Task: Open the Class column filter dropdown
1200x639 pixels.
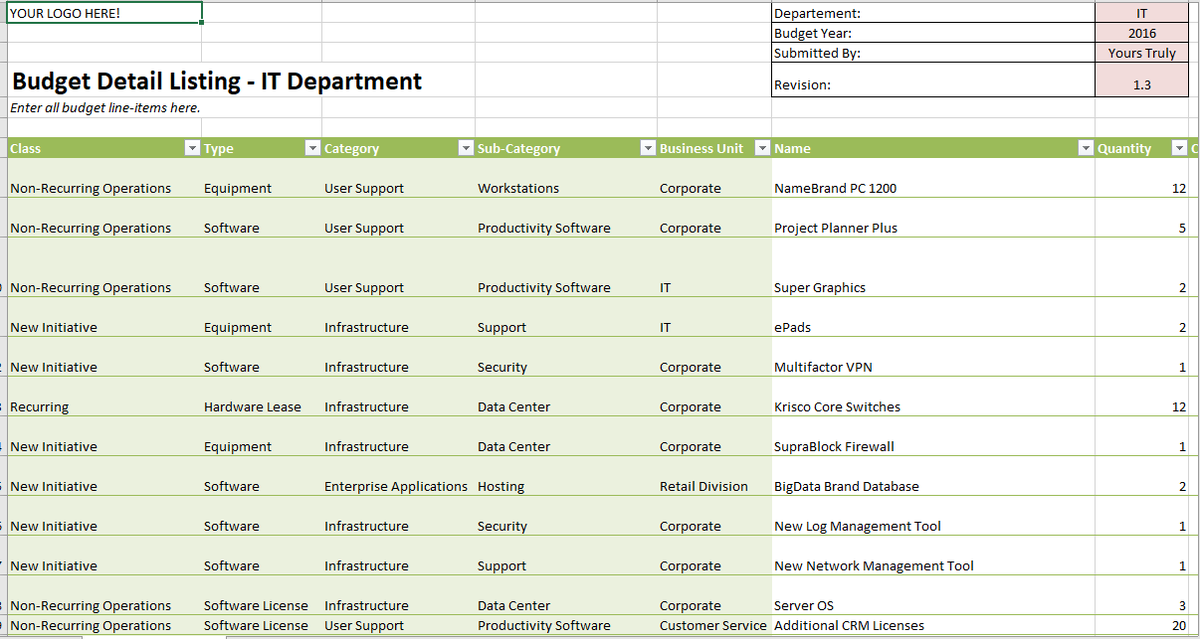Action: pyautogui.click(x=192, y=148)
